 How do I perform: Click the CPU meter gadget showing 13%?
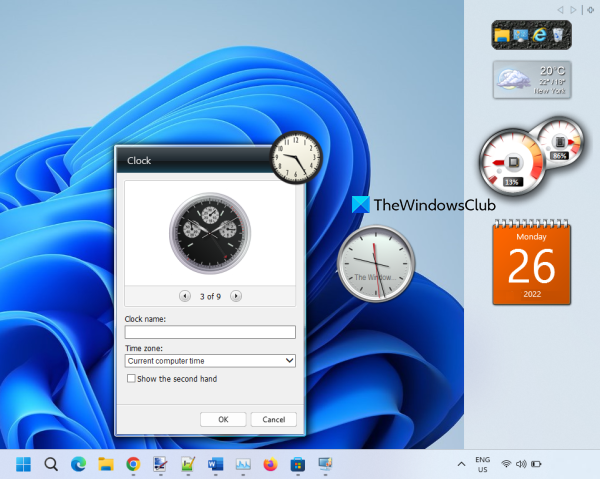(510, 162)
